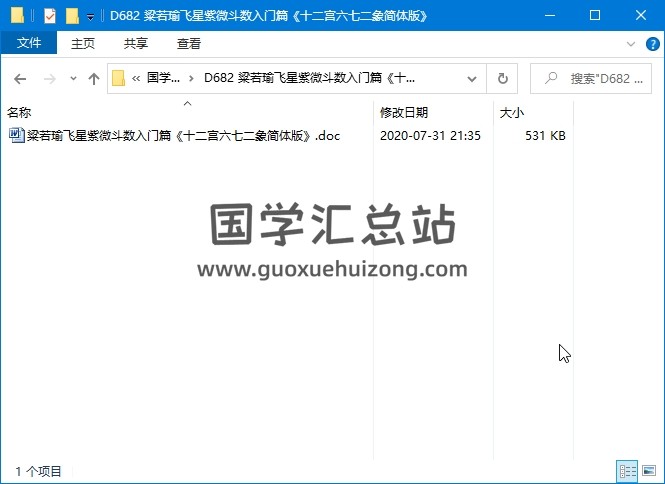This screenshot has height=484, width=665.
Task: Switch to large icons view in the status bar
Action: point(649,470)
